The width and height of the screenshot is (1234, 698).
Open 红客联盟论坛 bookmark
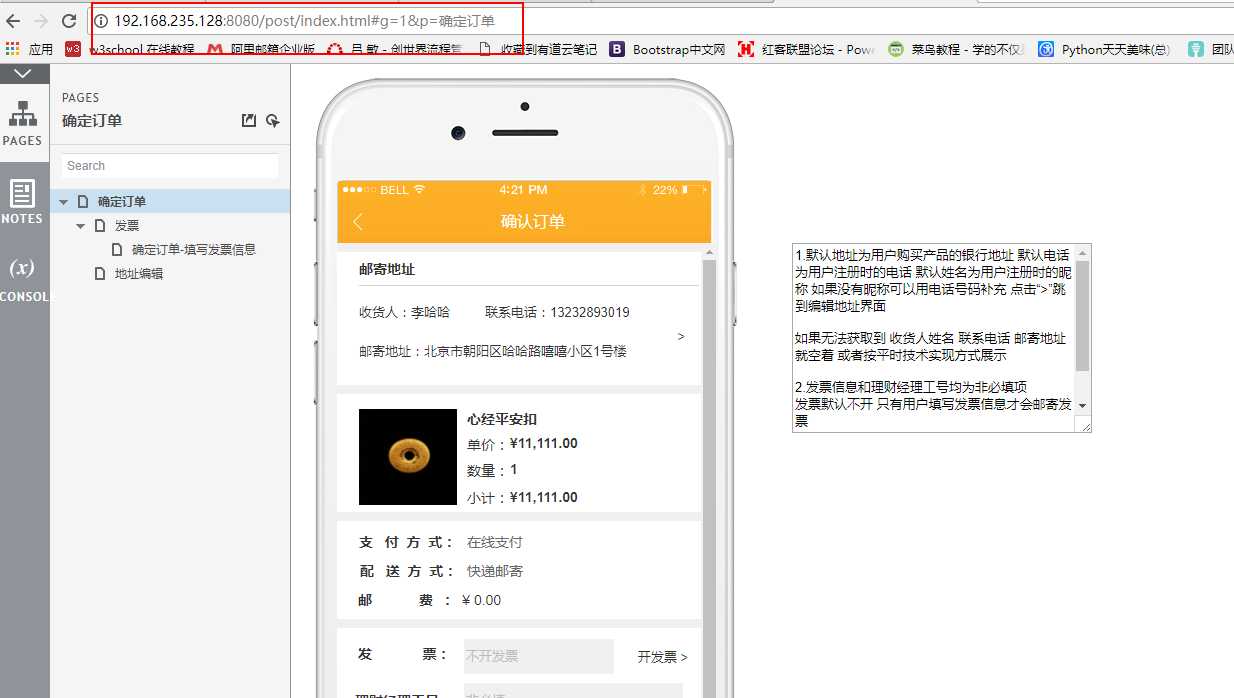(x=806, y=49)
